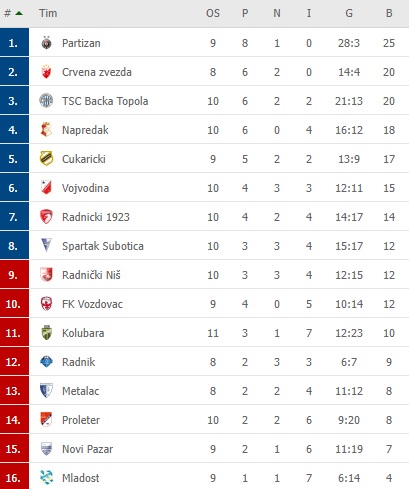The width and height of the screenshot is (409, 489).
Task: Click the blue position 1 rank cell
Action: point(14,43)
